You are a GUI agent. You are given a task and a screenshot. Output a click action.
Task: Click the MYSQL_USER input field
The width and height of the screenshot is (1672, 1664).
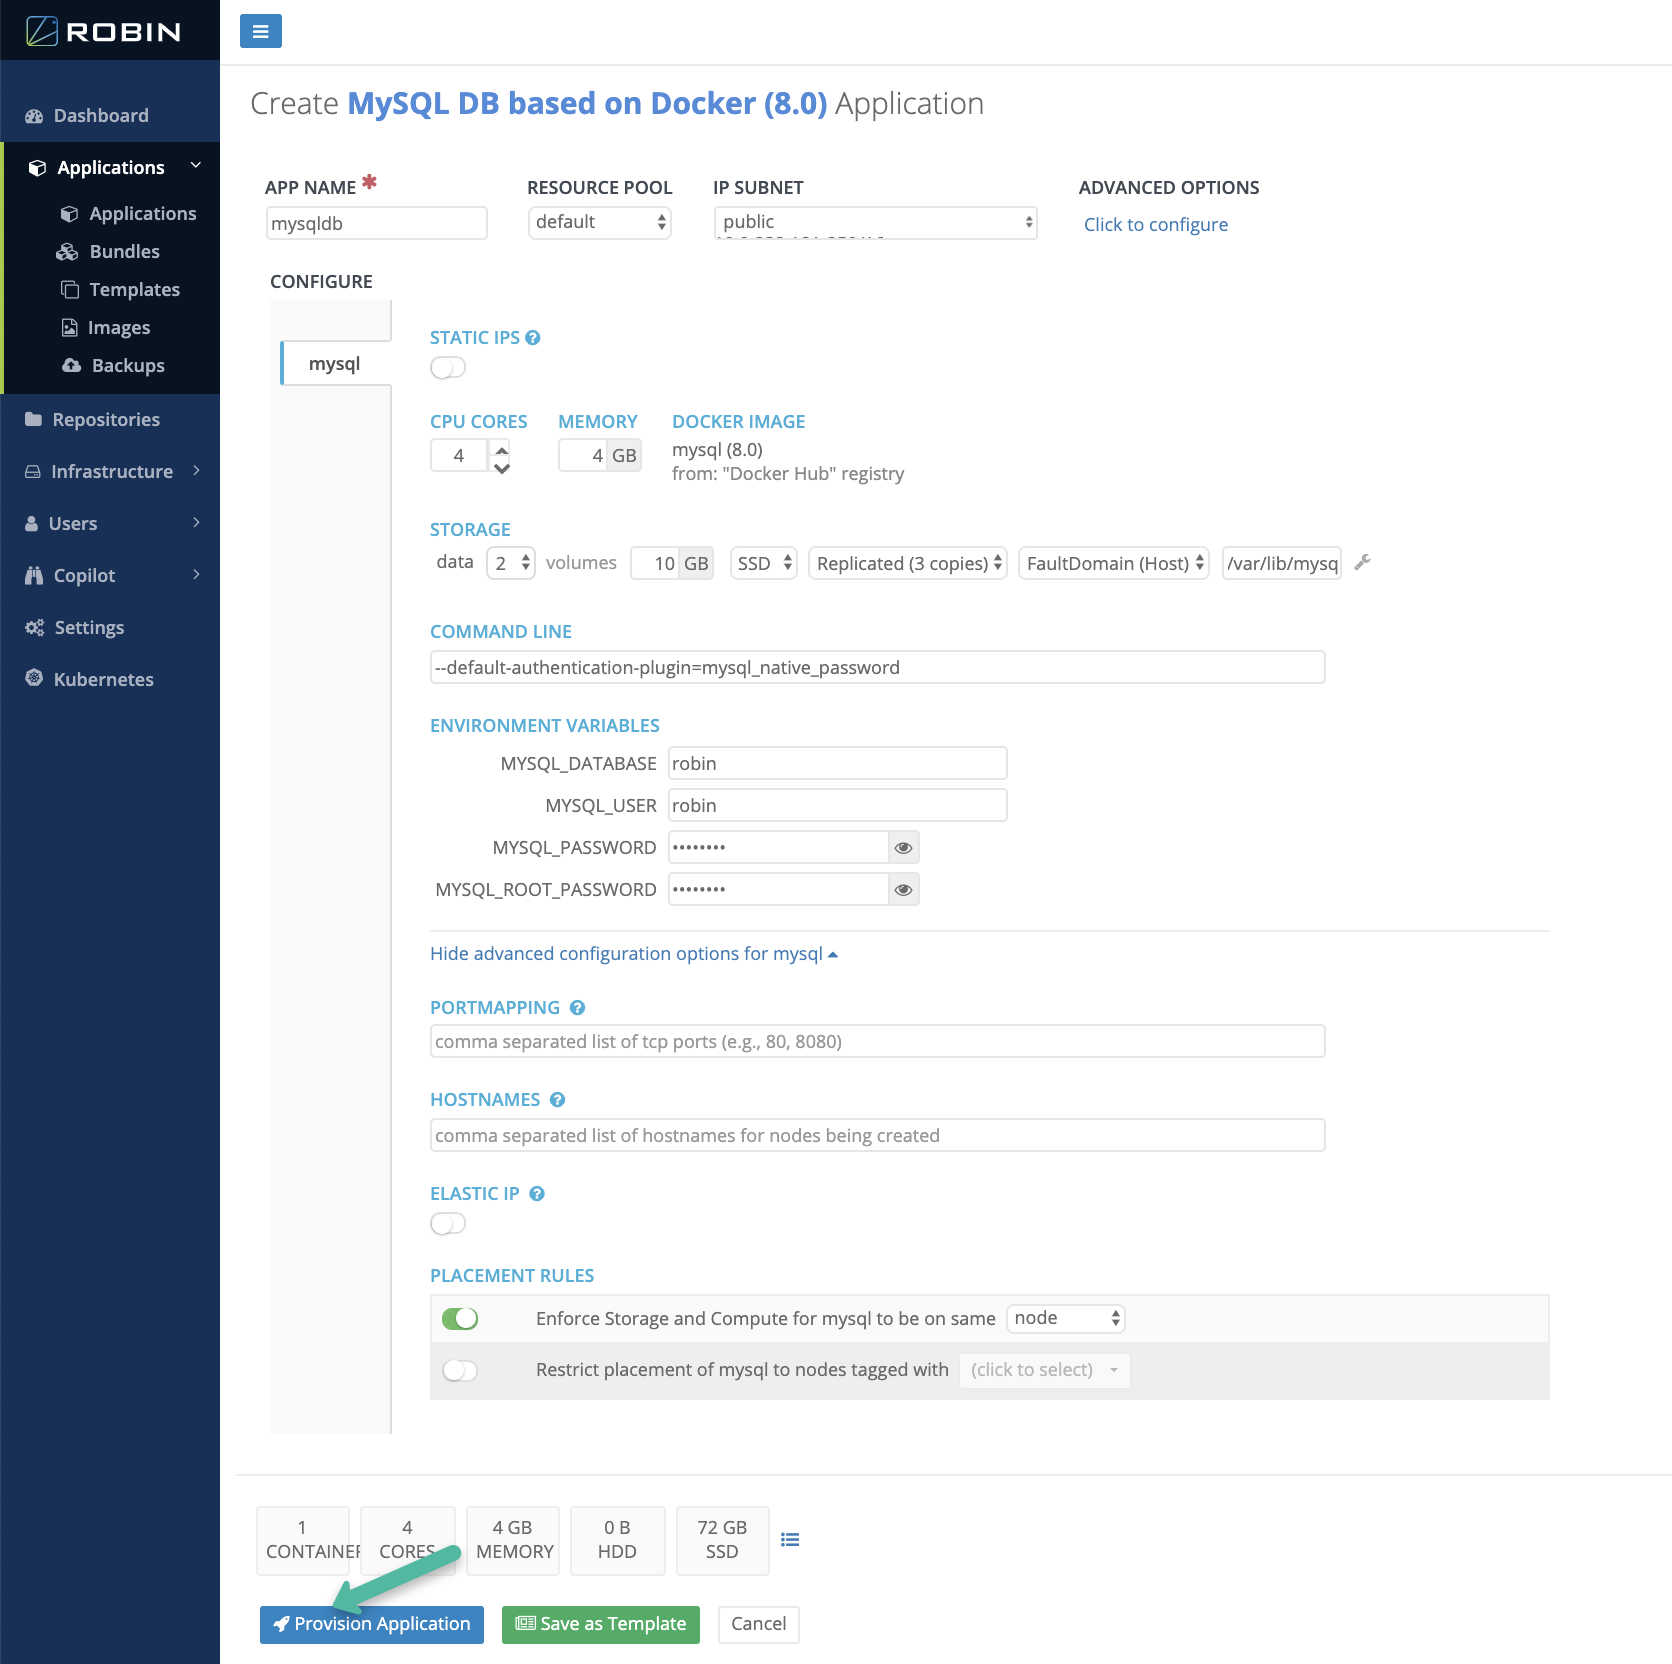838,806
